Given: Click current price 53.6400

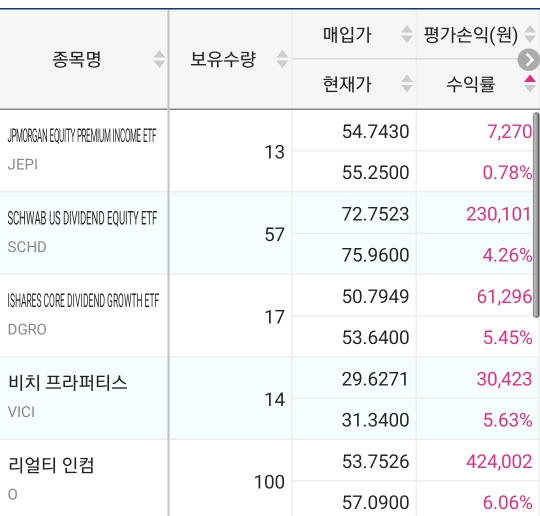Looking at the screenshot, I should [375, 337].
